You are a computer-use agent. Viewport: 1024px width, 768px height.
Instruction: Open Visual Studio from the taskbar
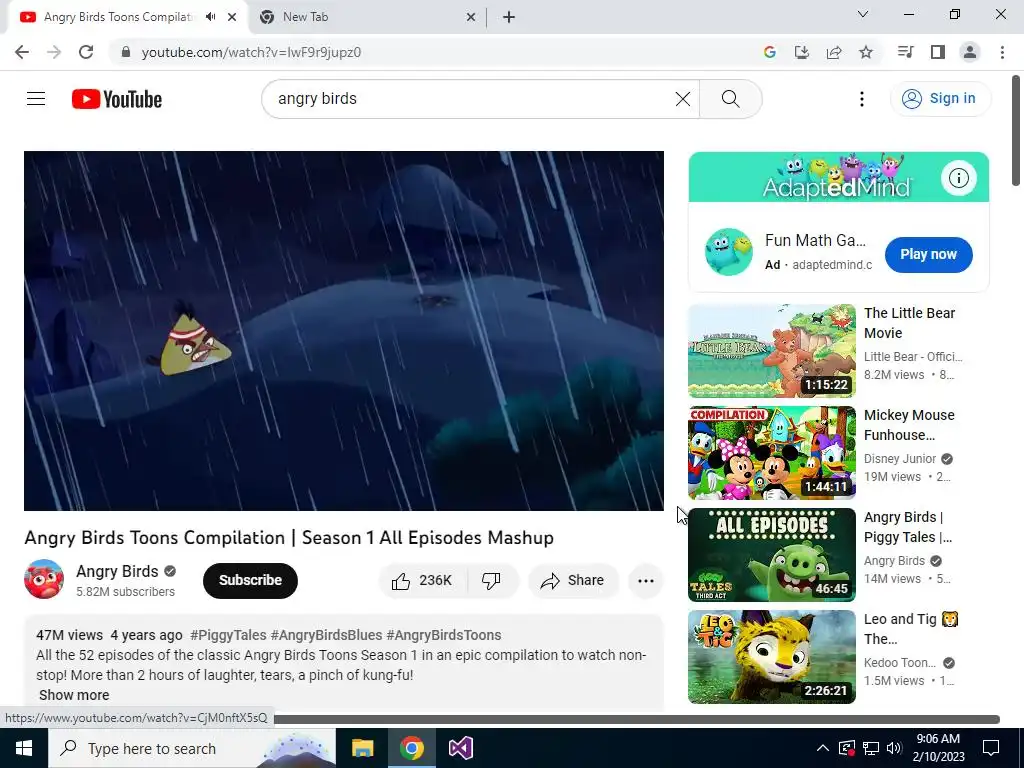[460, 748]
